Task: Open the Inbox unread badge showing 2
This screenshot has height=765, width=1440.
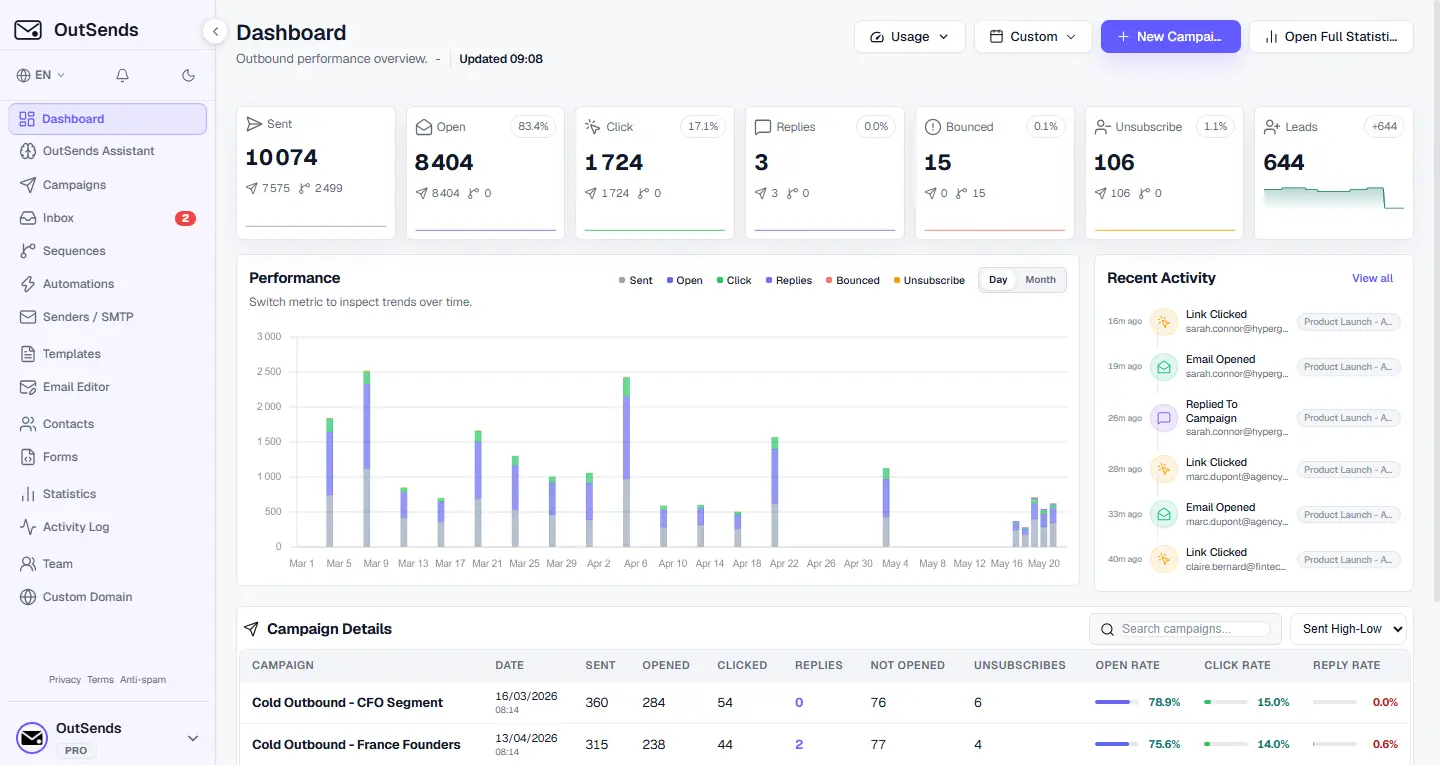Action: point(185,218)
